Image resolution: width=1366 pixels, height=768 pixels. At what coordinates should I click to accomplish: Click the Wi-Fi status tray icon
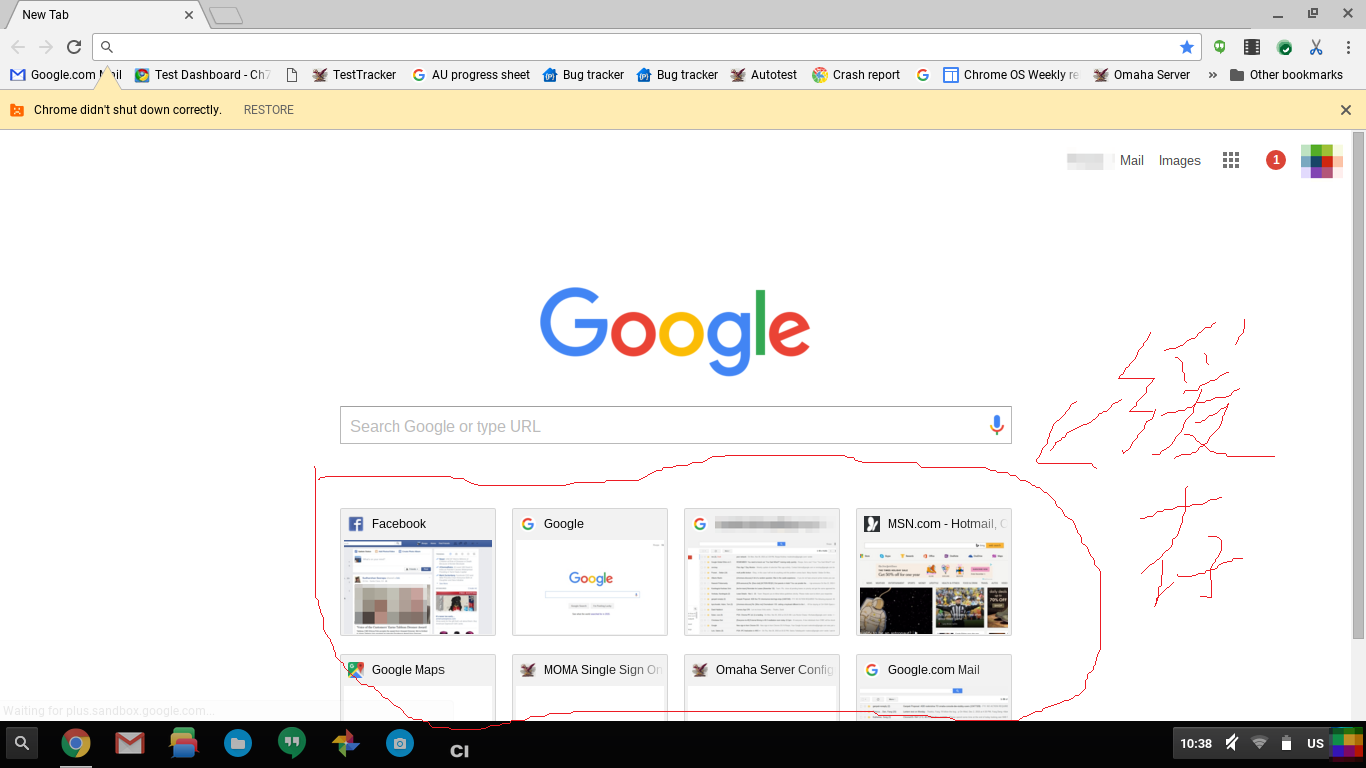pyautogui.click(x=1259, y=743)
